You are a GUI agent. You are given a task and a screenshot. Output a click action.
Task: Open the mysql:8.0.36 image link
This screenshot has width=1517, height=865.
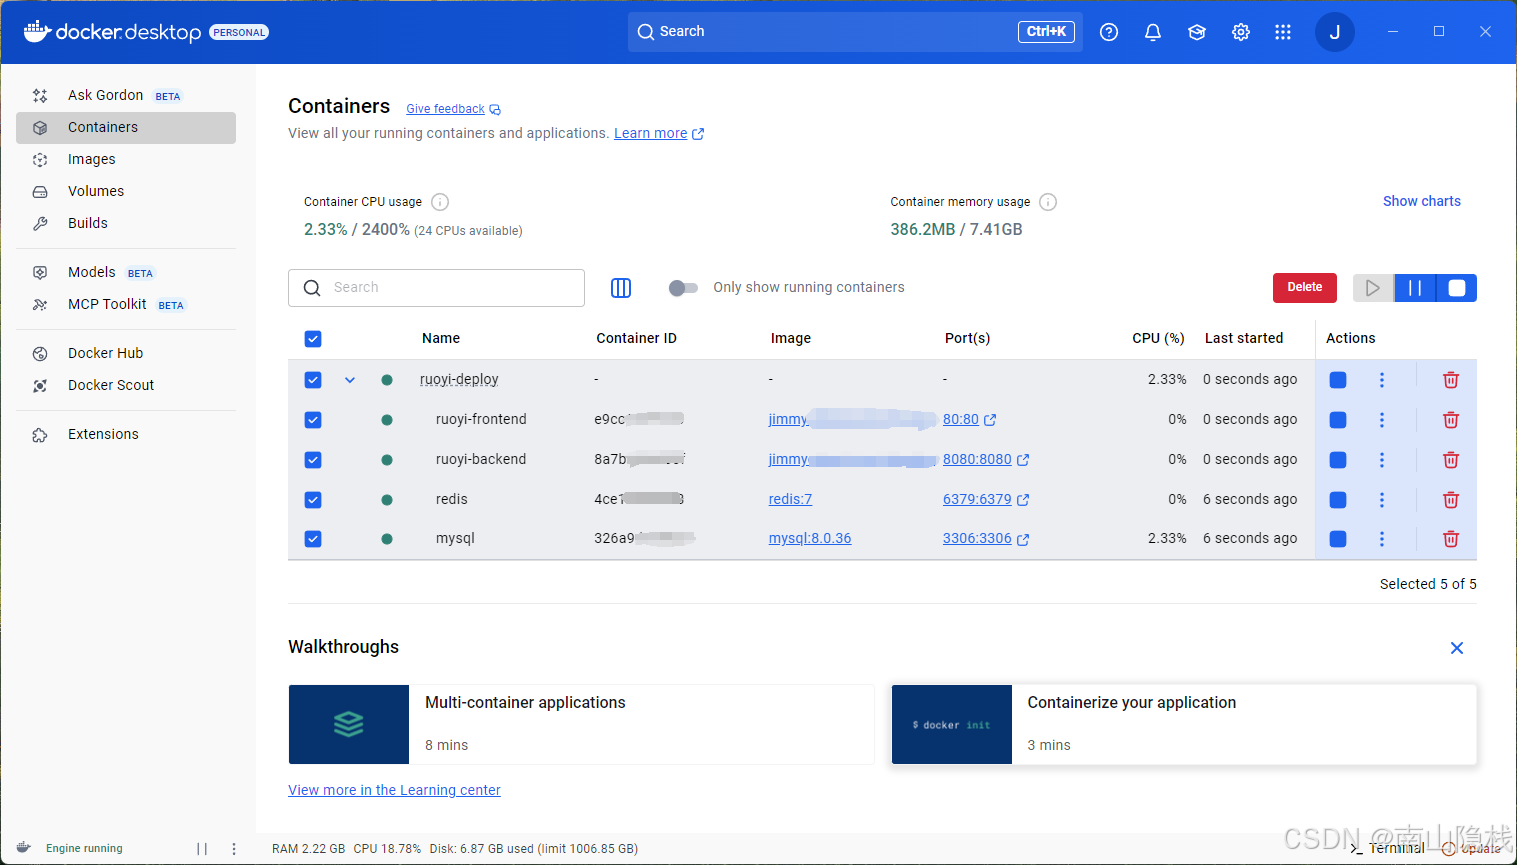coord(810,538)
